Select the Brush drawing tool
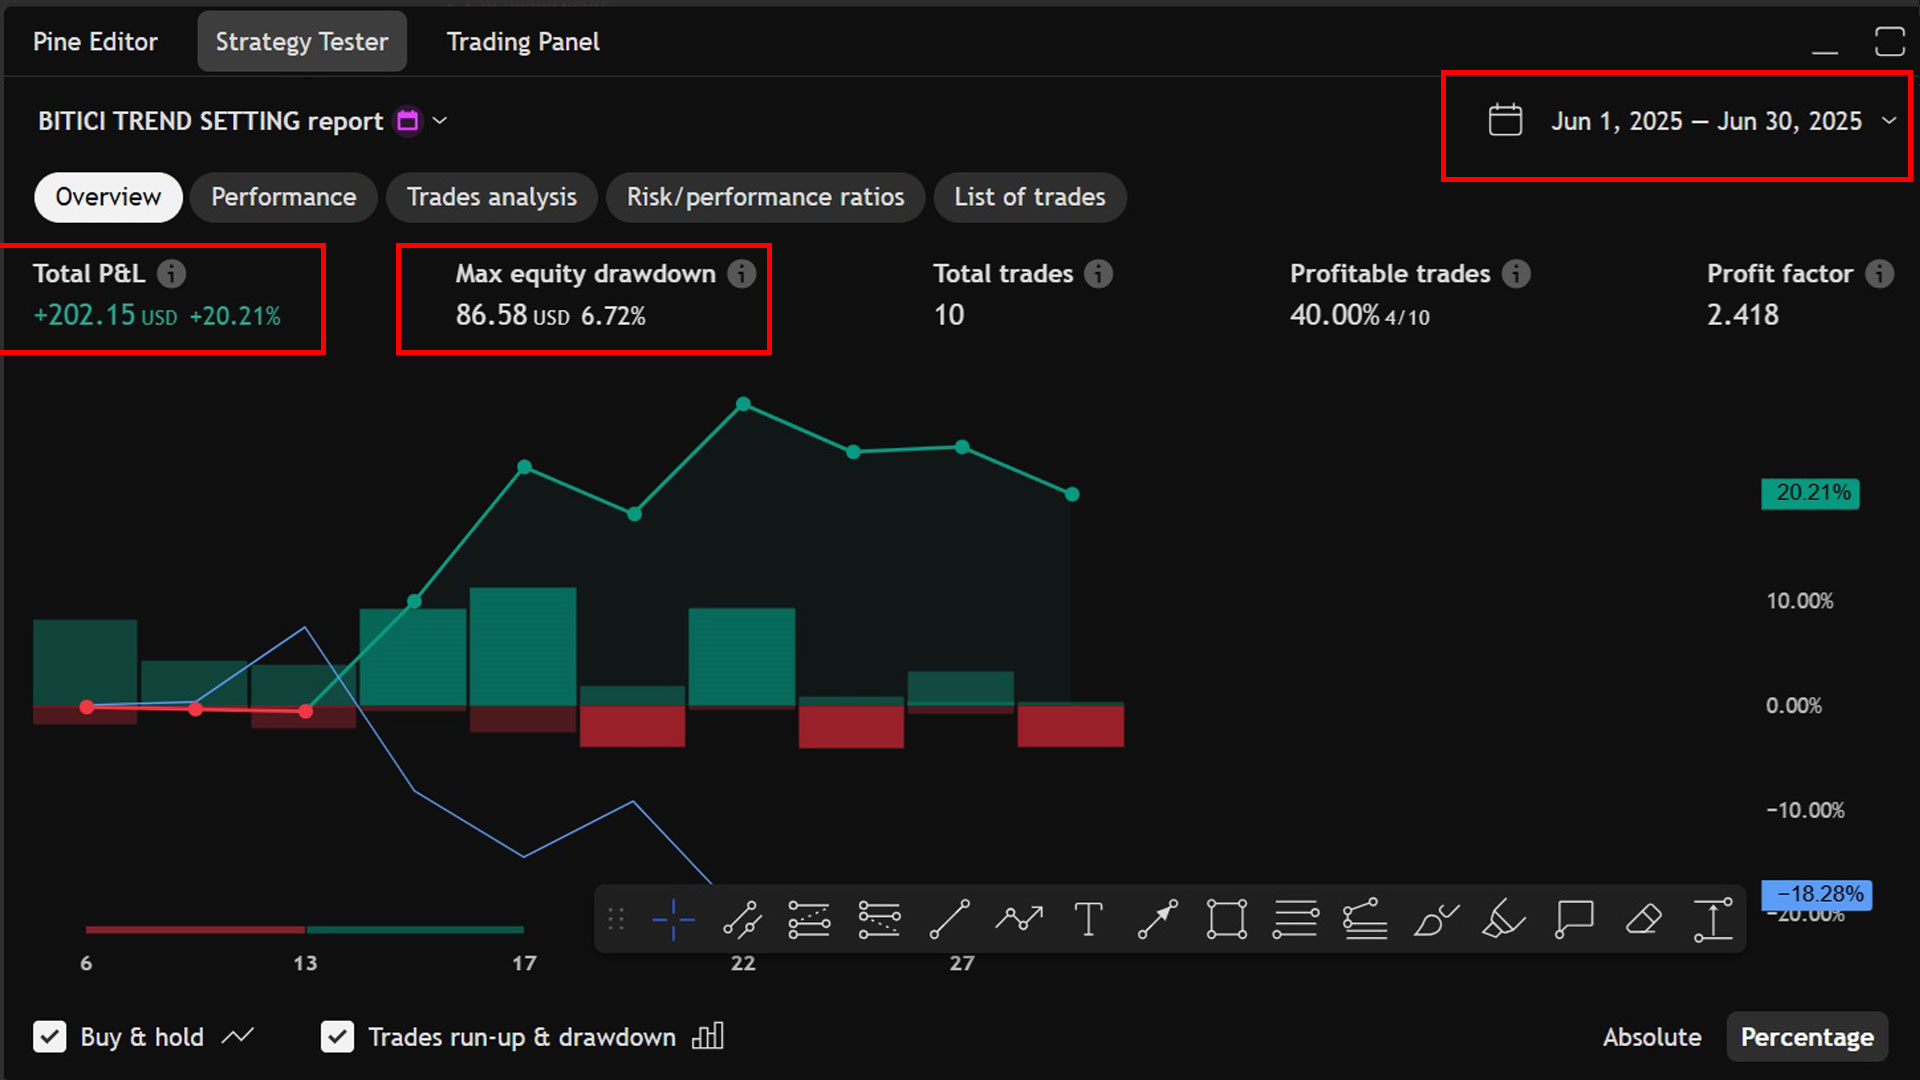The height and width of the screenshot is (1080, 1920). coord(1436,918)
